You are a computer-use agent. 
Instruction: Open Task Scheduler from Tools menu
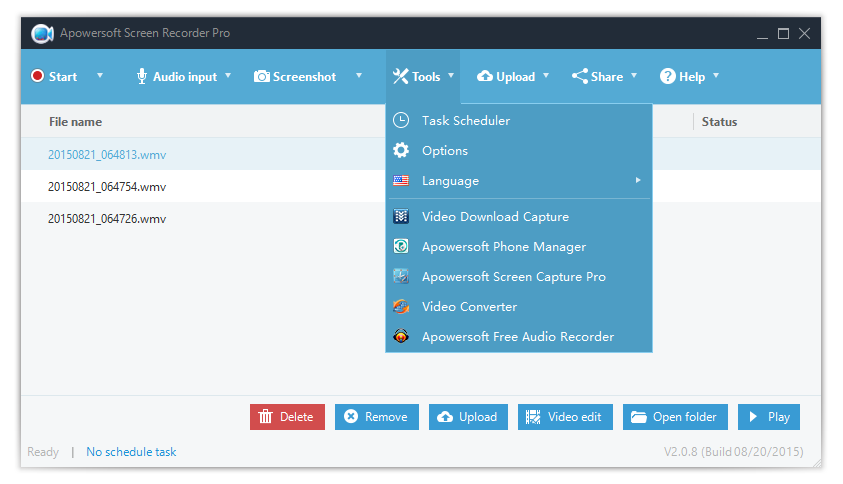click(x=519, y=120)
